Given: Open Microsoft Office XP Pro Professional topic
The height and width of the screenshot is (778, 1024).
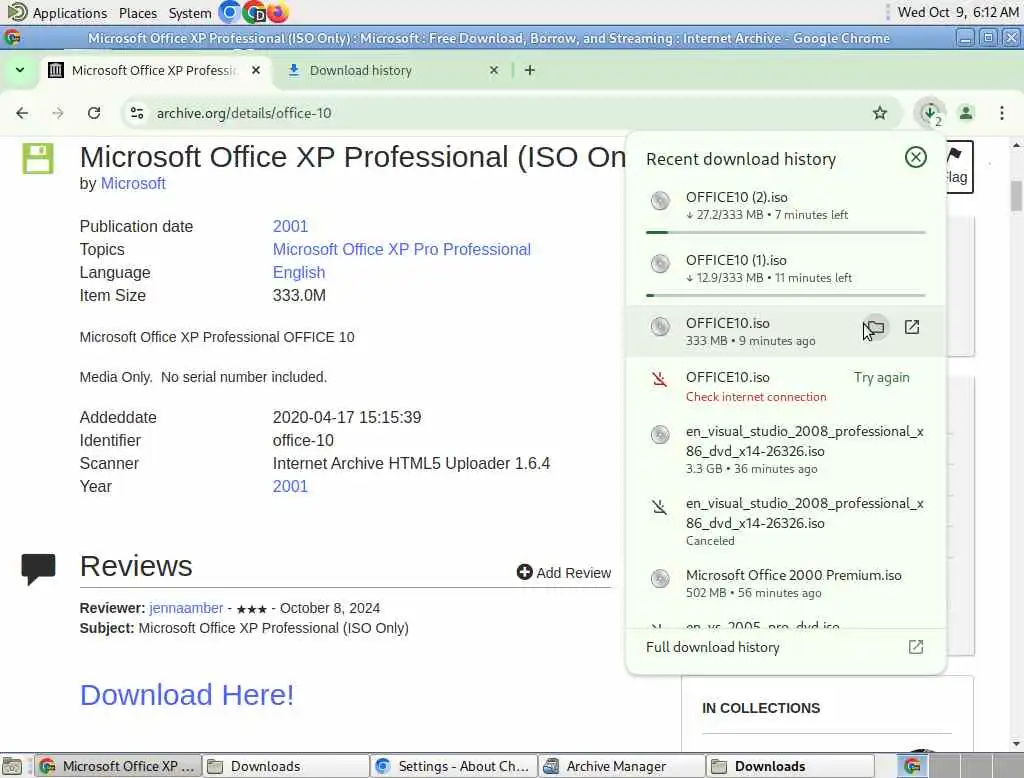Looking at the screenshot, I should [402, 250].
